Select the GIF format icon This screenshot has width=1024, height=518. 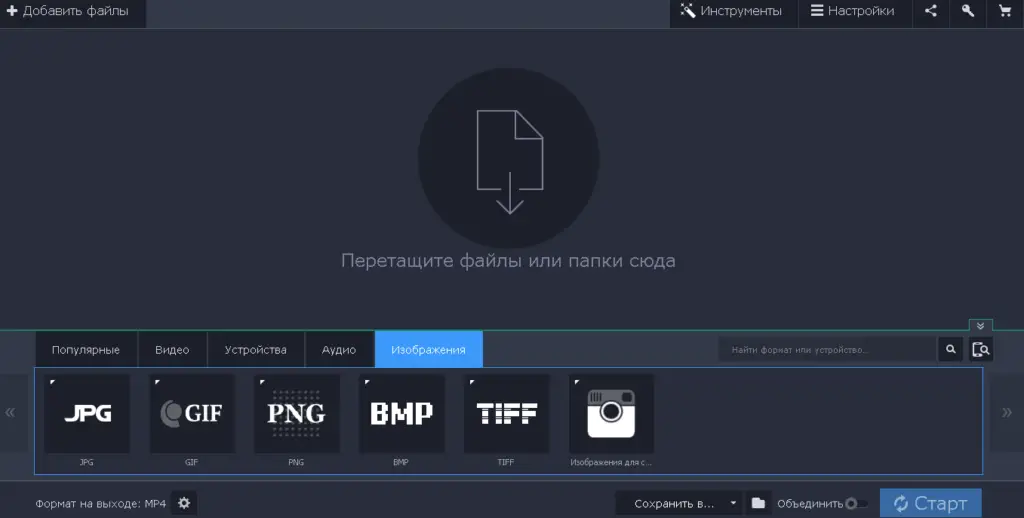click(192, 413)
